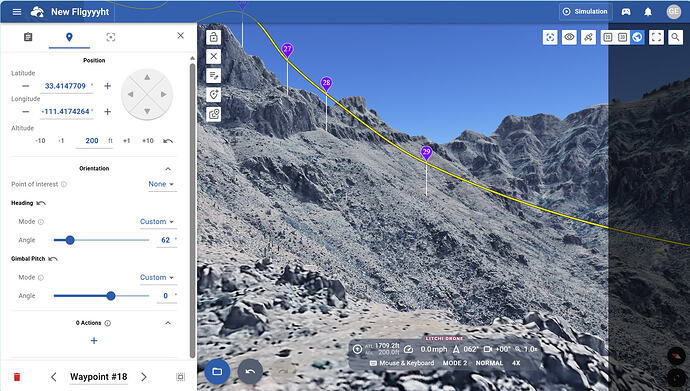Nudge waypoint west with the left arrow

[130, 94]
